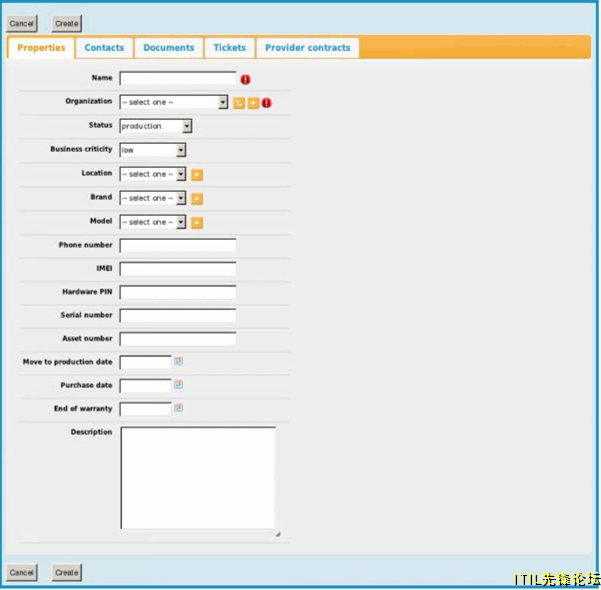Switch to the Contacts tab
601x590 pixels.
tap(104, 48)
